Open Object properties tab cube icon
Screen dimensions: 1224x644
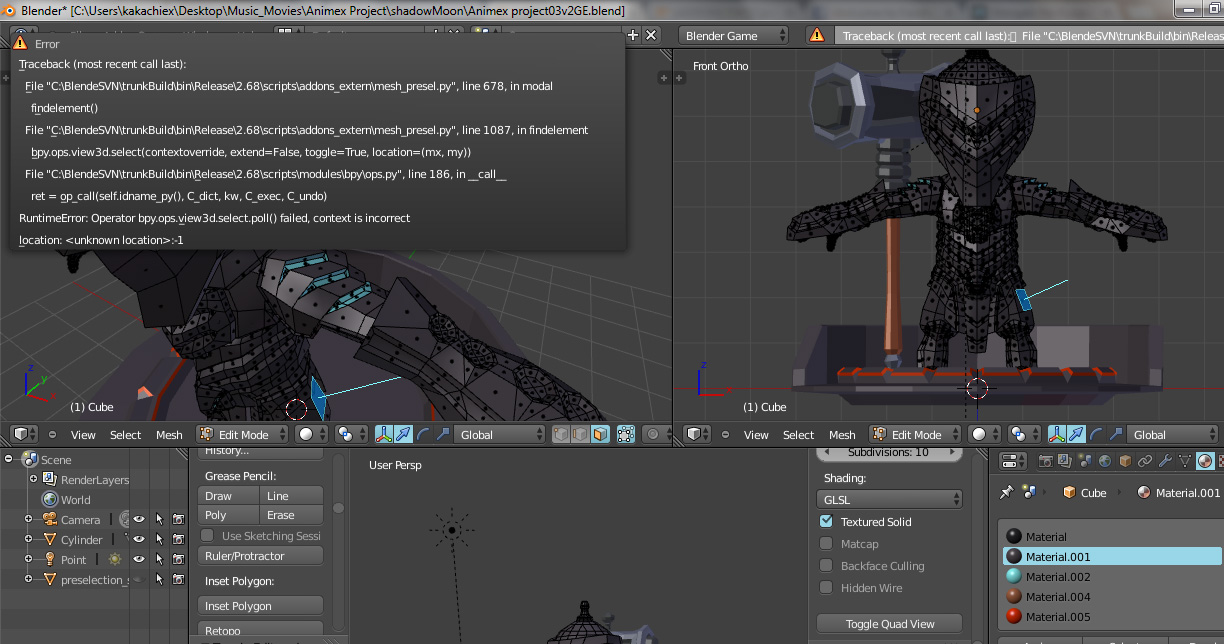pyautogui.click(x=1125, y=460)
